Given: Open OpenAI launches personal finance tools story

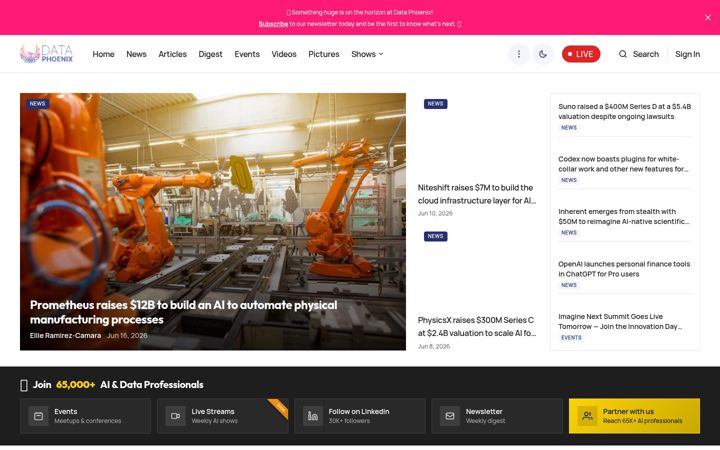Looking at the screenshot, I should point(624,269).
